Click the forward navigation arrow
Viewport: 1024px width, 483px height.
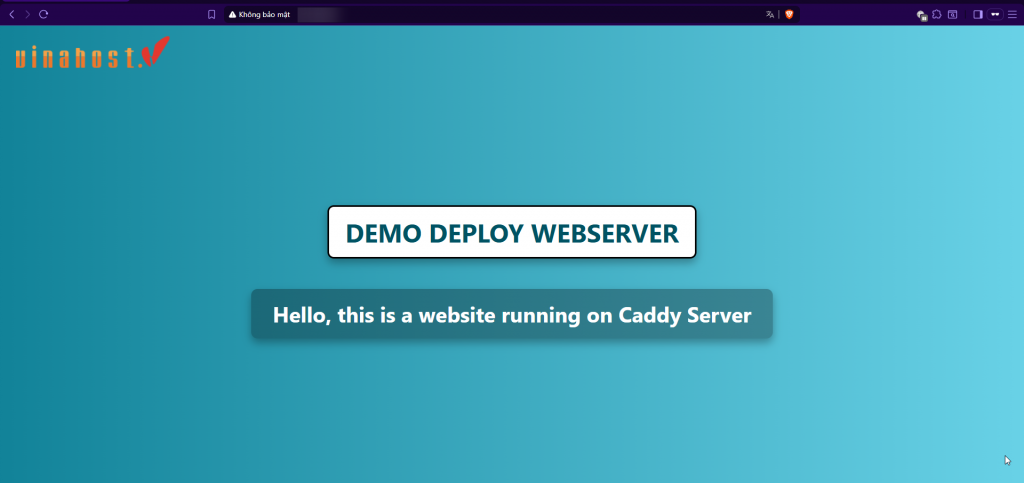pos(27,15)
